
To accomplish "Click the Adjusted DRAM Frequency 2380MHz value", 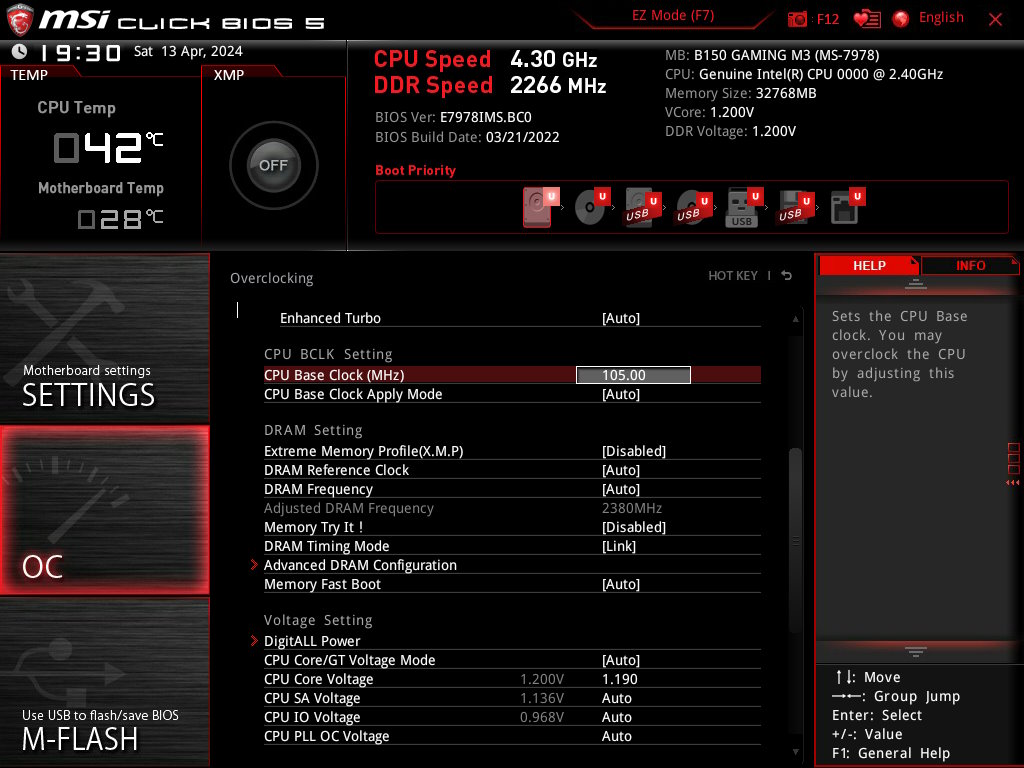I will 632,507.
